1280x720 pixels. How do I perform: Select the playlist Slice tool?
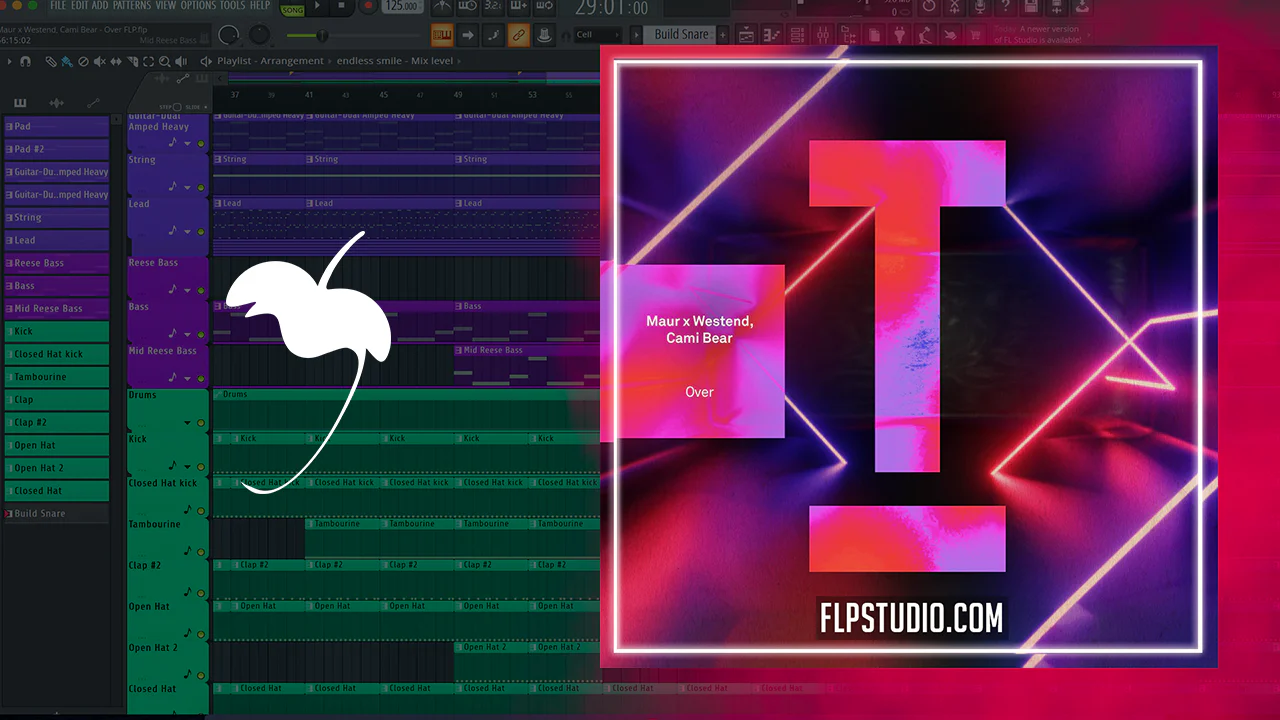[132, 61]
